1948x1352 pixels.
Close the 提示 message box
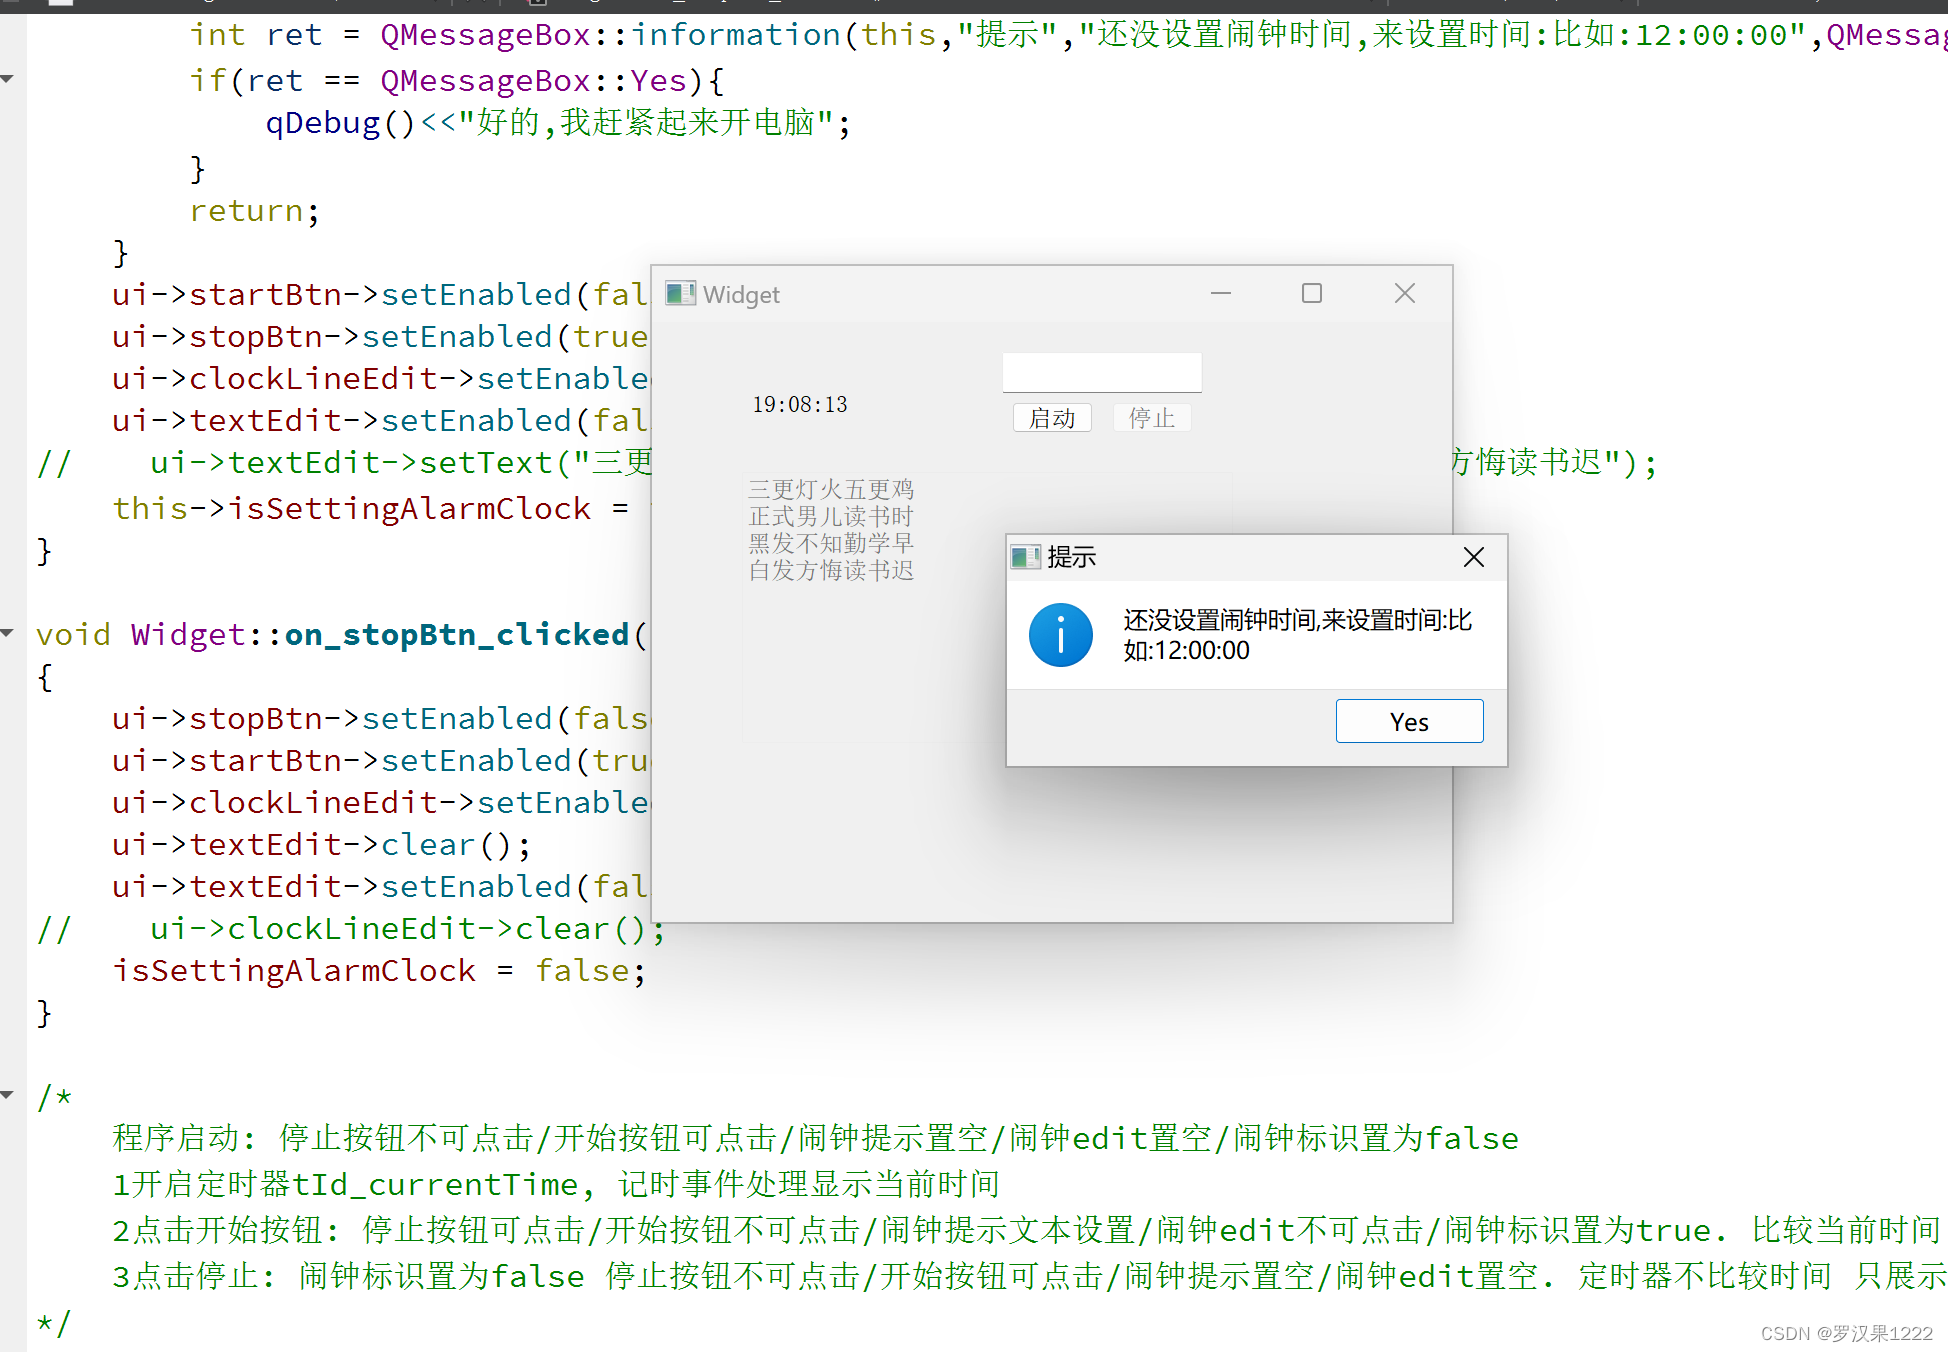[x=1473, y=557]
